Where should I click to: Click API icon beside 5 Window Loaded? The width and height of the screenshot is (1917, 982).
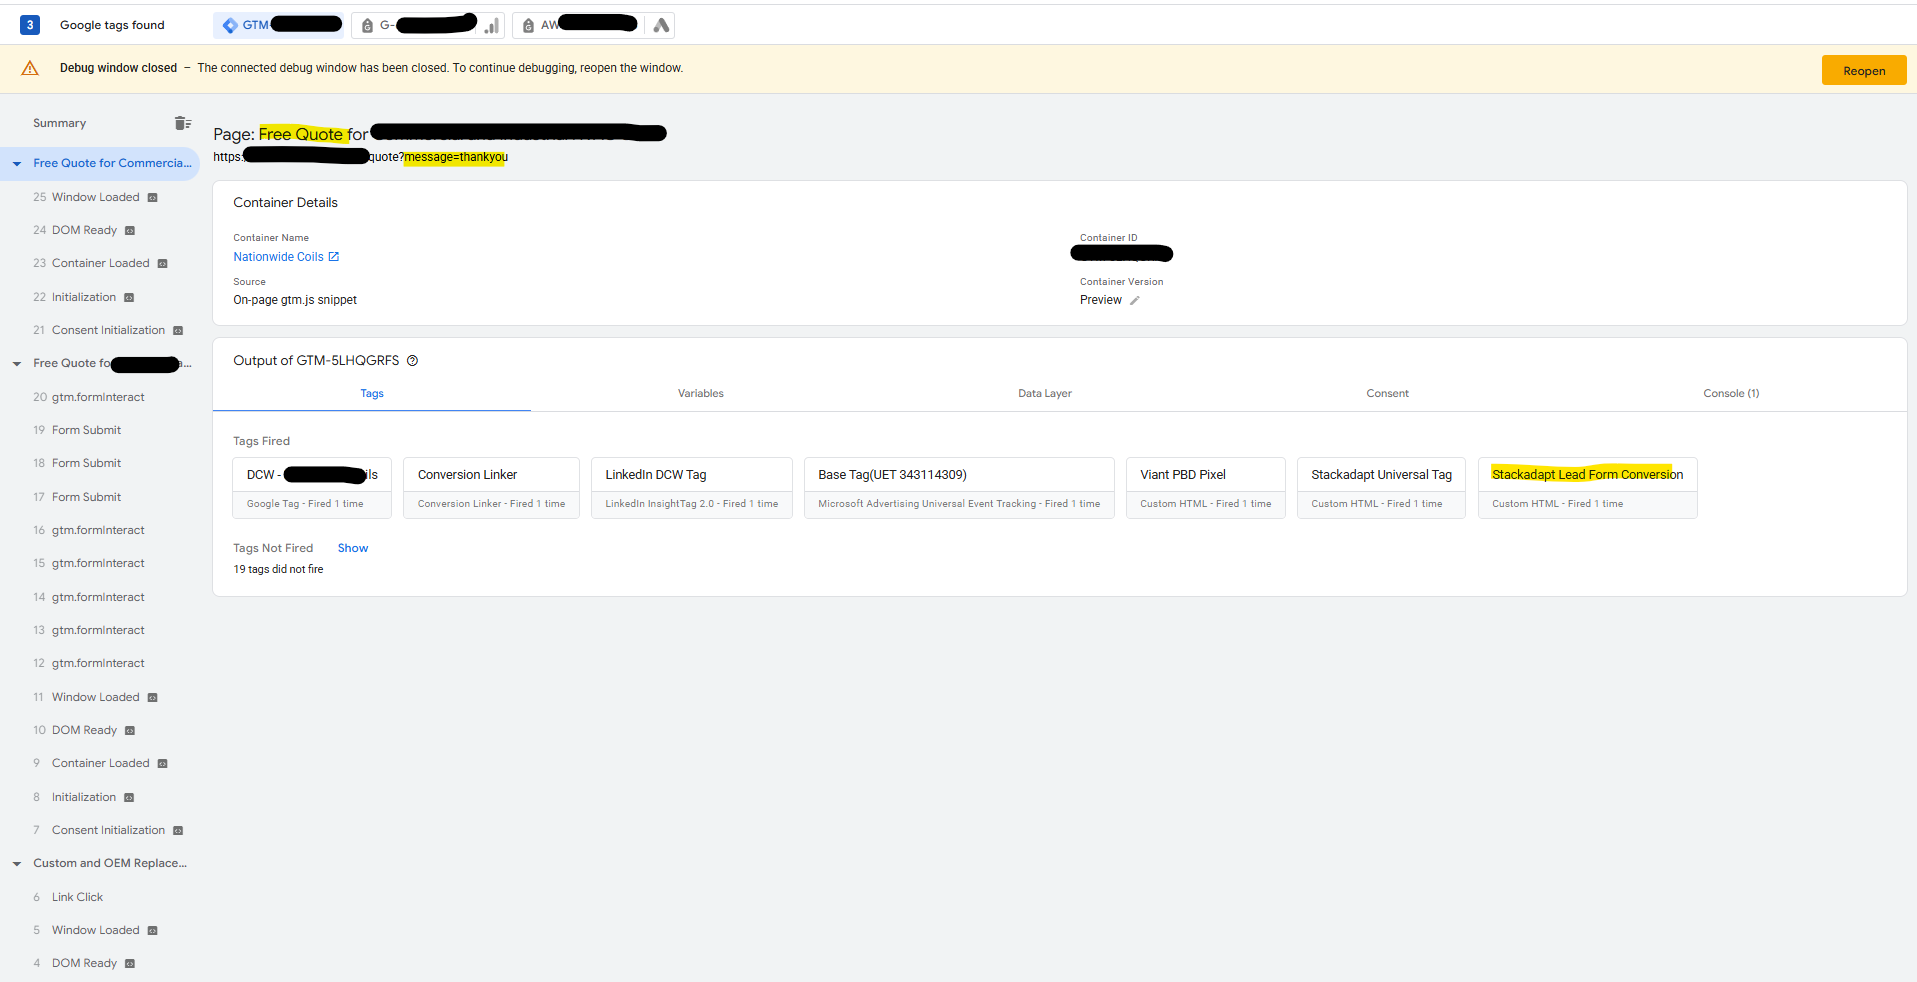153,930
